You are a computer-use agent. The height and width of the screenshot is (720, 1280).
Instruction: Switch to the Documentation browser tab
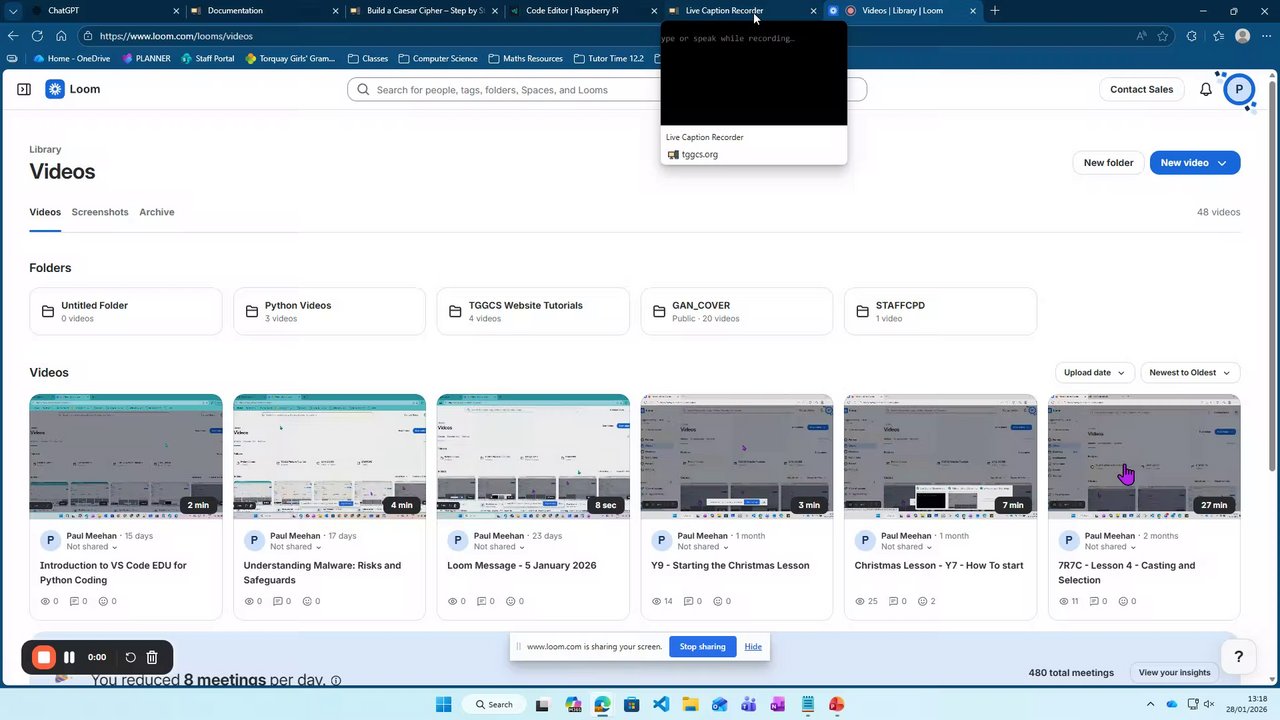(x=266, y=11)
